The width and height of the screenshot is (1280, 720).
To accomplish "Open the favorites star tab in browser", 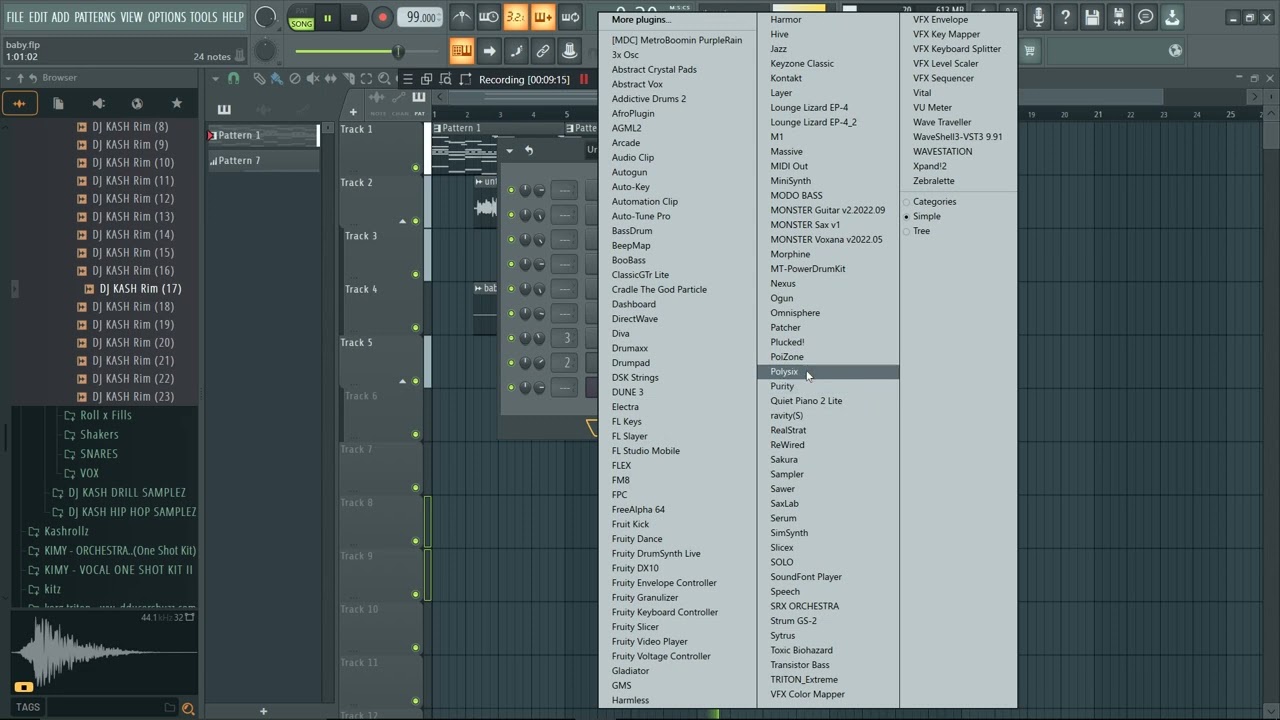I will pos(177,103).
